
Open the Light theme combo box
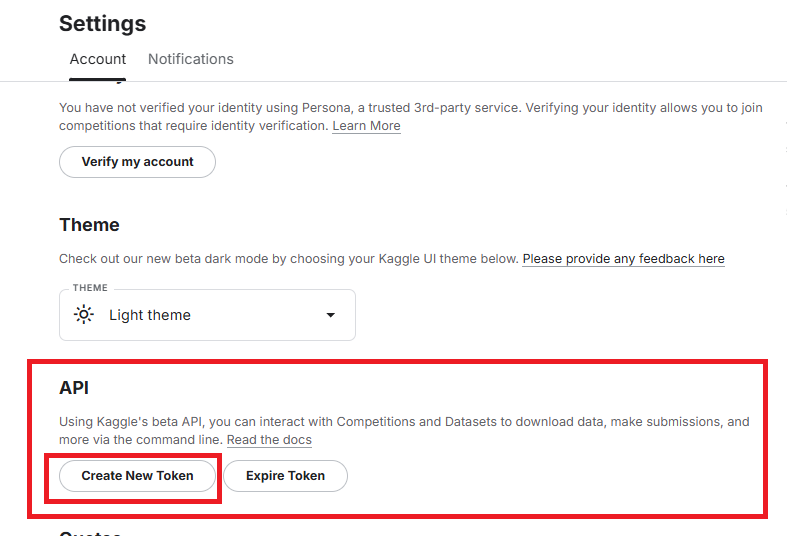tap(207, 315)
